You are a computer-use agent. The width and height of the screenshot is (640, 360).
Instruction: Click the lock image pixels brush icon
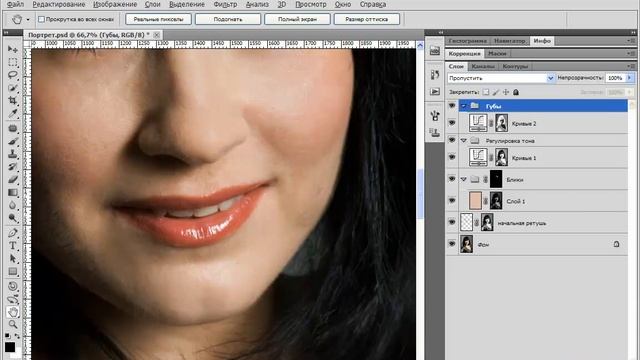point(496,92)
